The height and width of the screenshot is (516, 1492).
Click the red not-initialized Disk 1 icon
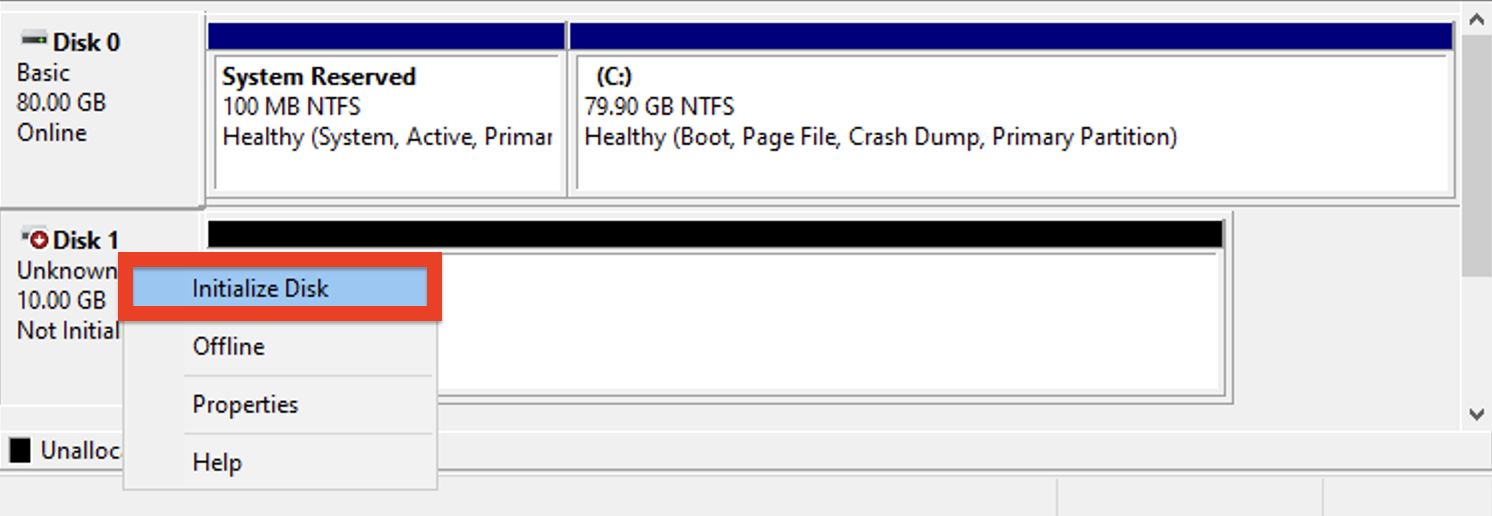37,240
